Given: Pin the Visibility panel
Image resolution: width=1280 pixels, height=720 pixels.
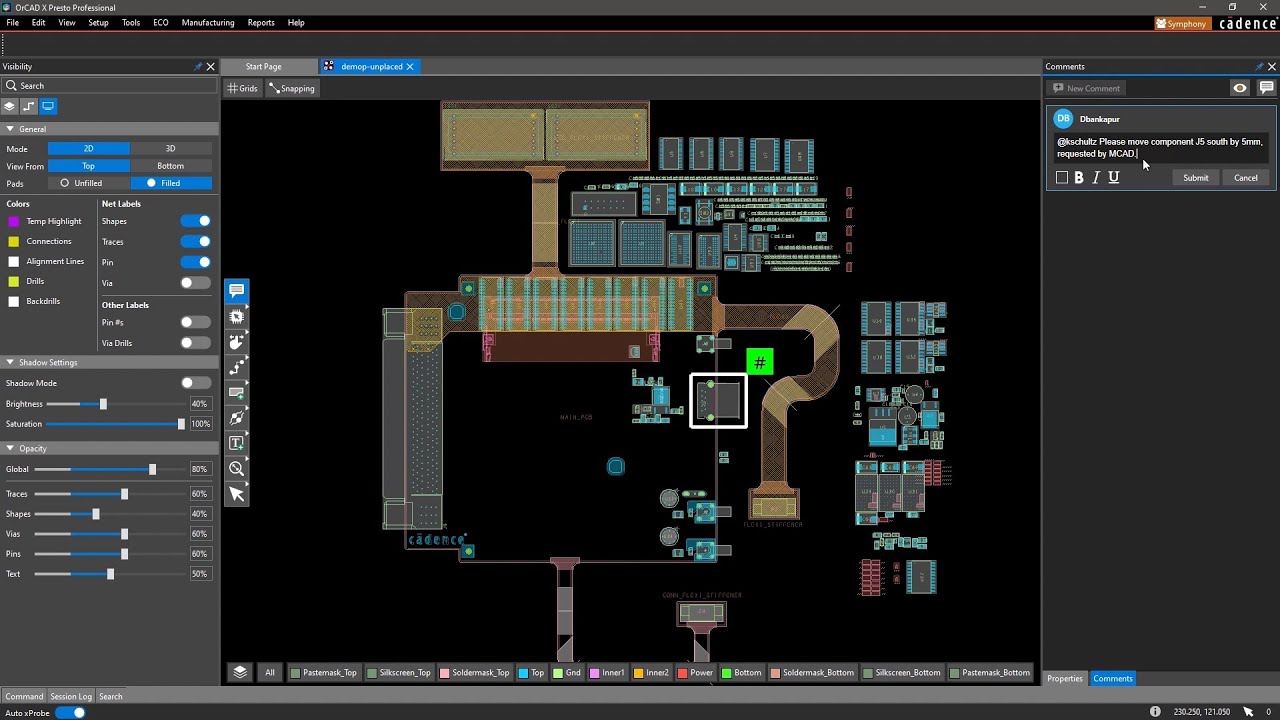Looking at the screenshot, I should pyautogui.click(x=197, y=67).
